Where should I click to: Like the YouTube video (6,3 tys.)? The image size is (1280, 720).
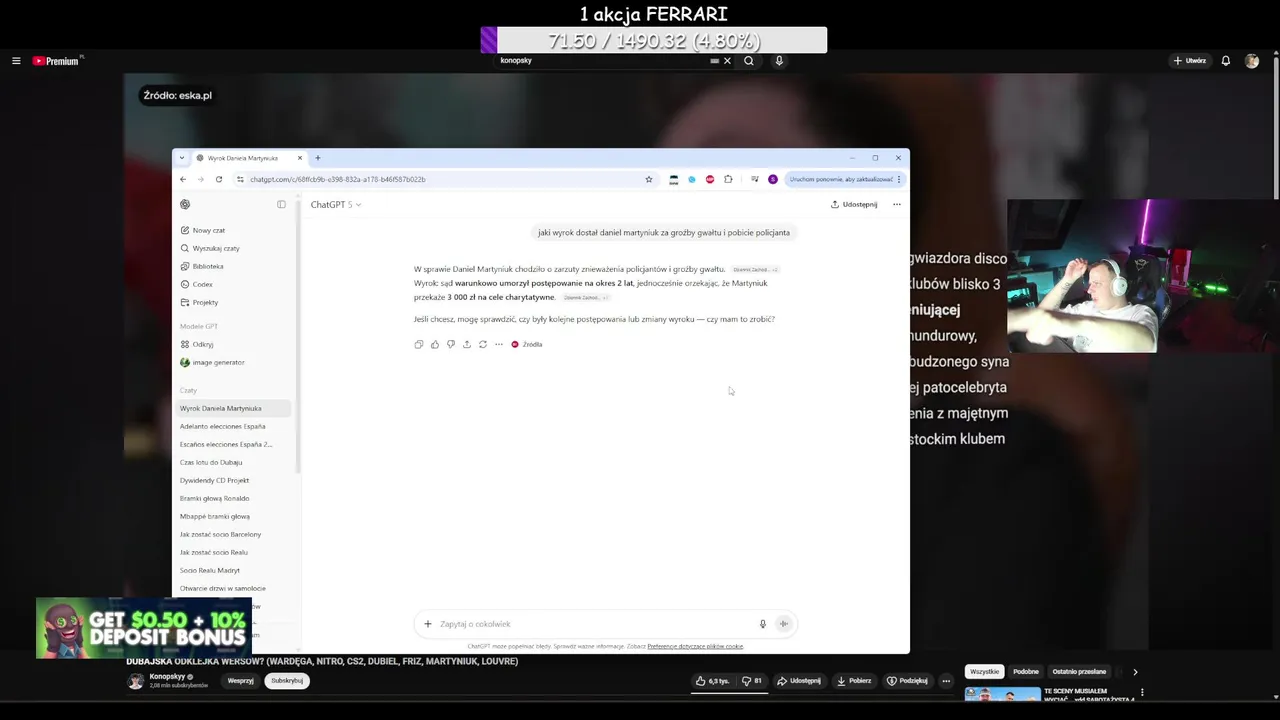click(714, 681)
